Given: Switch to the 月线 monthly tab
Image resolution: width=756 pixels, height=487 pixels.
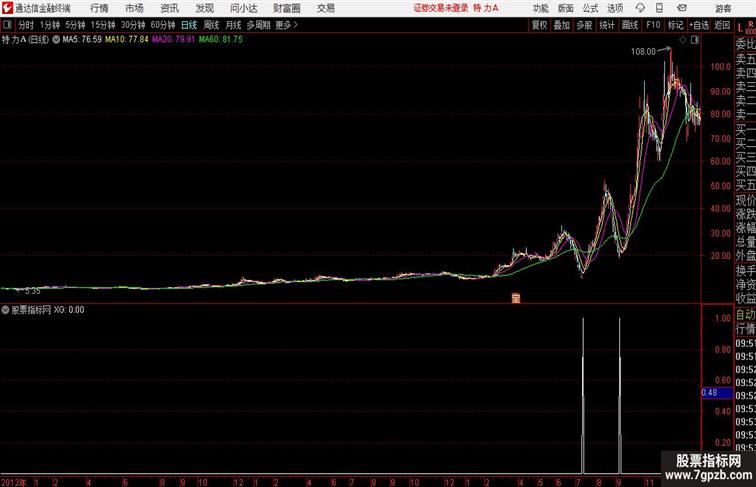Looking at the screenshot, I should [x=233, y=25].
